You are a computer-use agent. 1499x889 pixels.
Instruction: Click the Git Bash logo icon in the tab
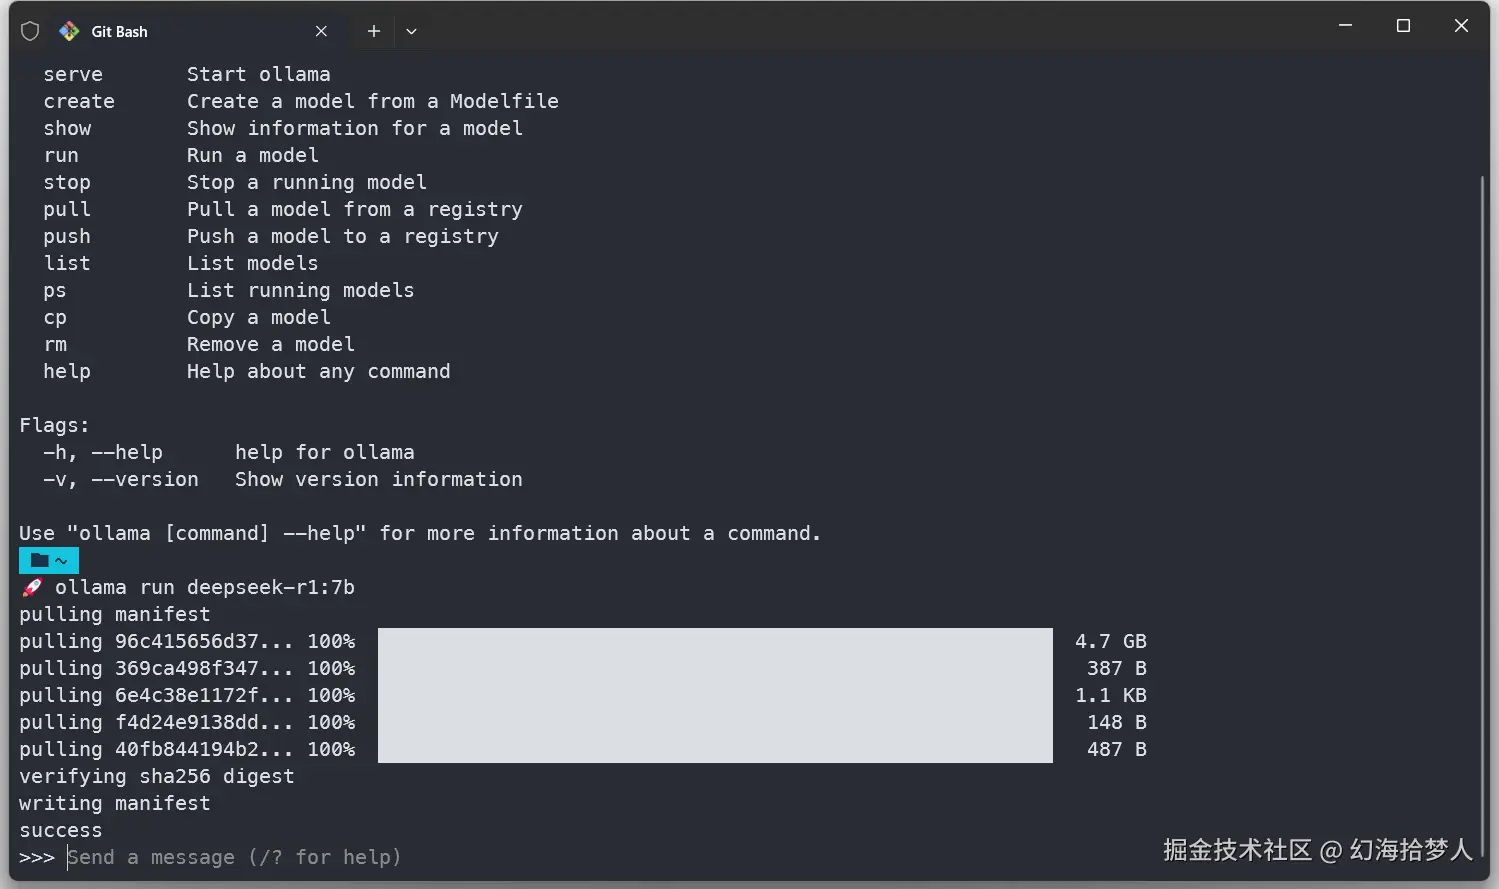[x=69, y=31]
